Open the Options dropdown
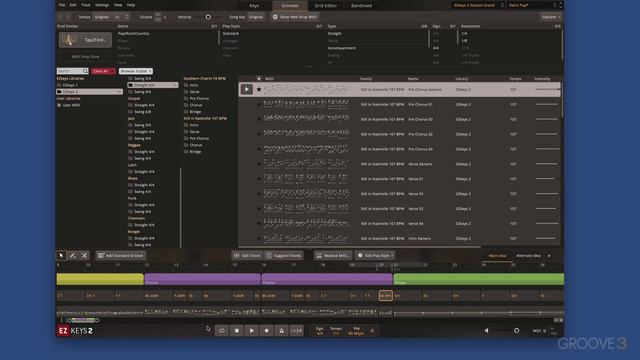Image resolution: width=640 pixels, height=360 pixels. tap(551, 17)
